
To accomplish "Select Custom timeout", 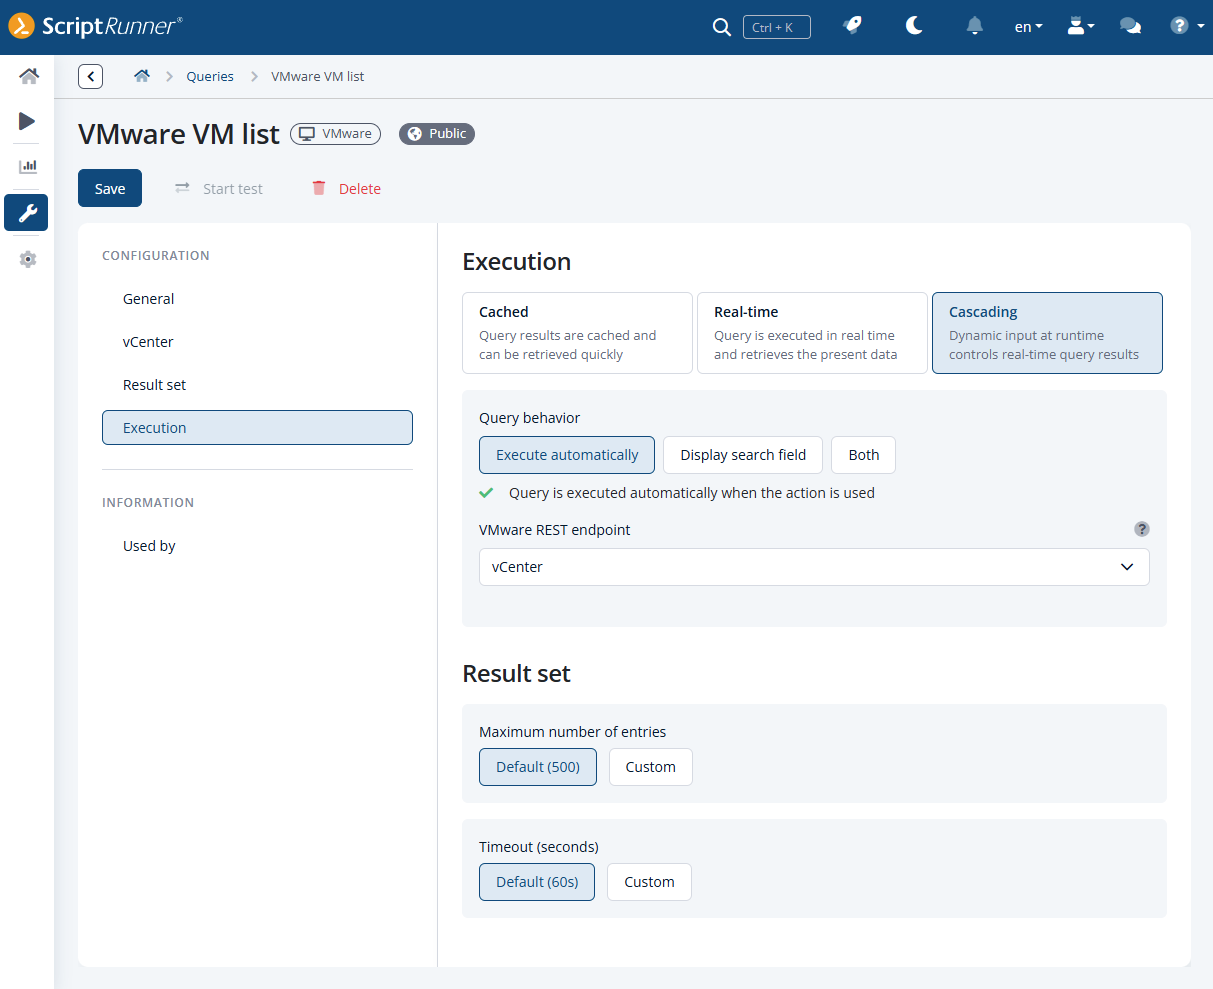I will [650, 882].
